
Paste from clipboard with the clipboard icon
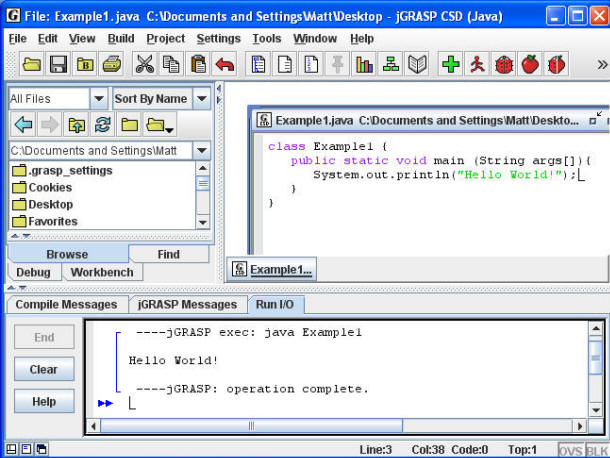tap(198, 64)
